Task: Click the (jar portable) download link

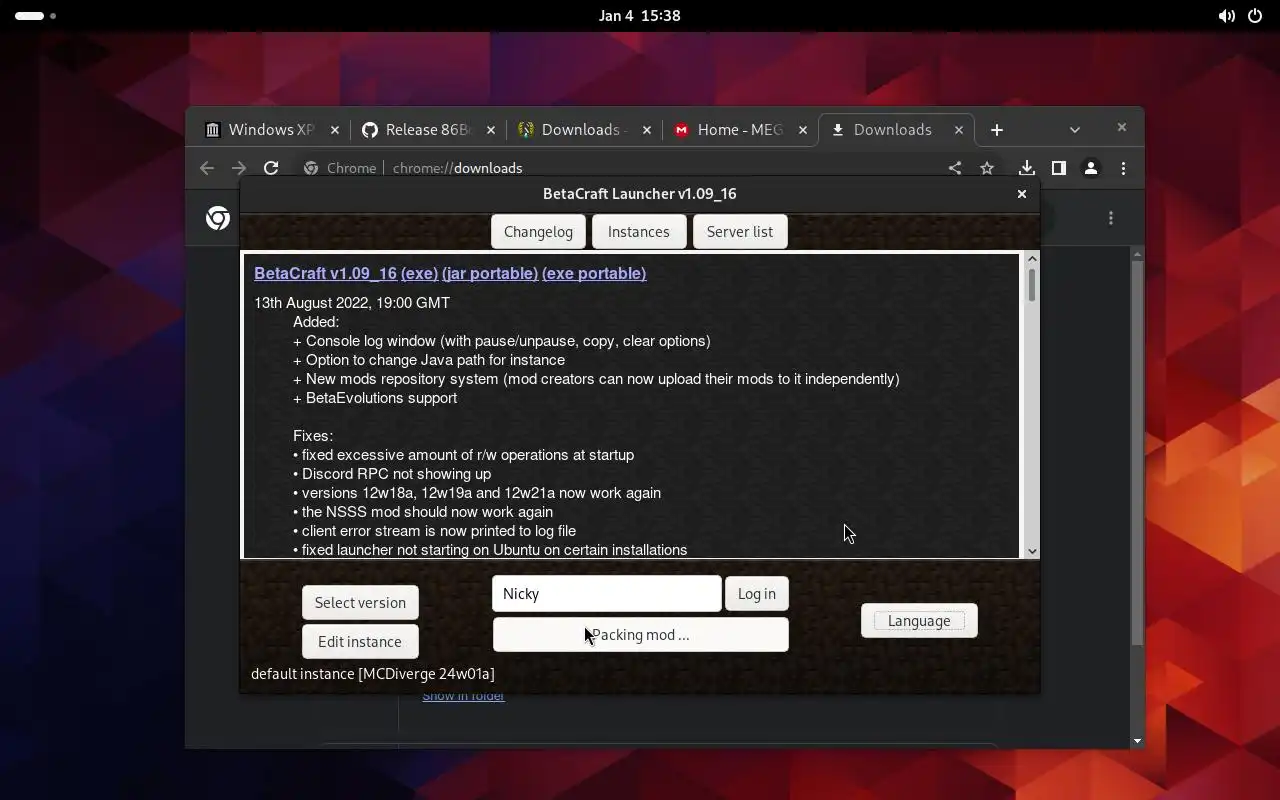Action: click(490, 273)
